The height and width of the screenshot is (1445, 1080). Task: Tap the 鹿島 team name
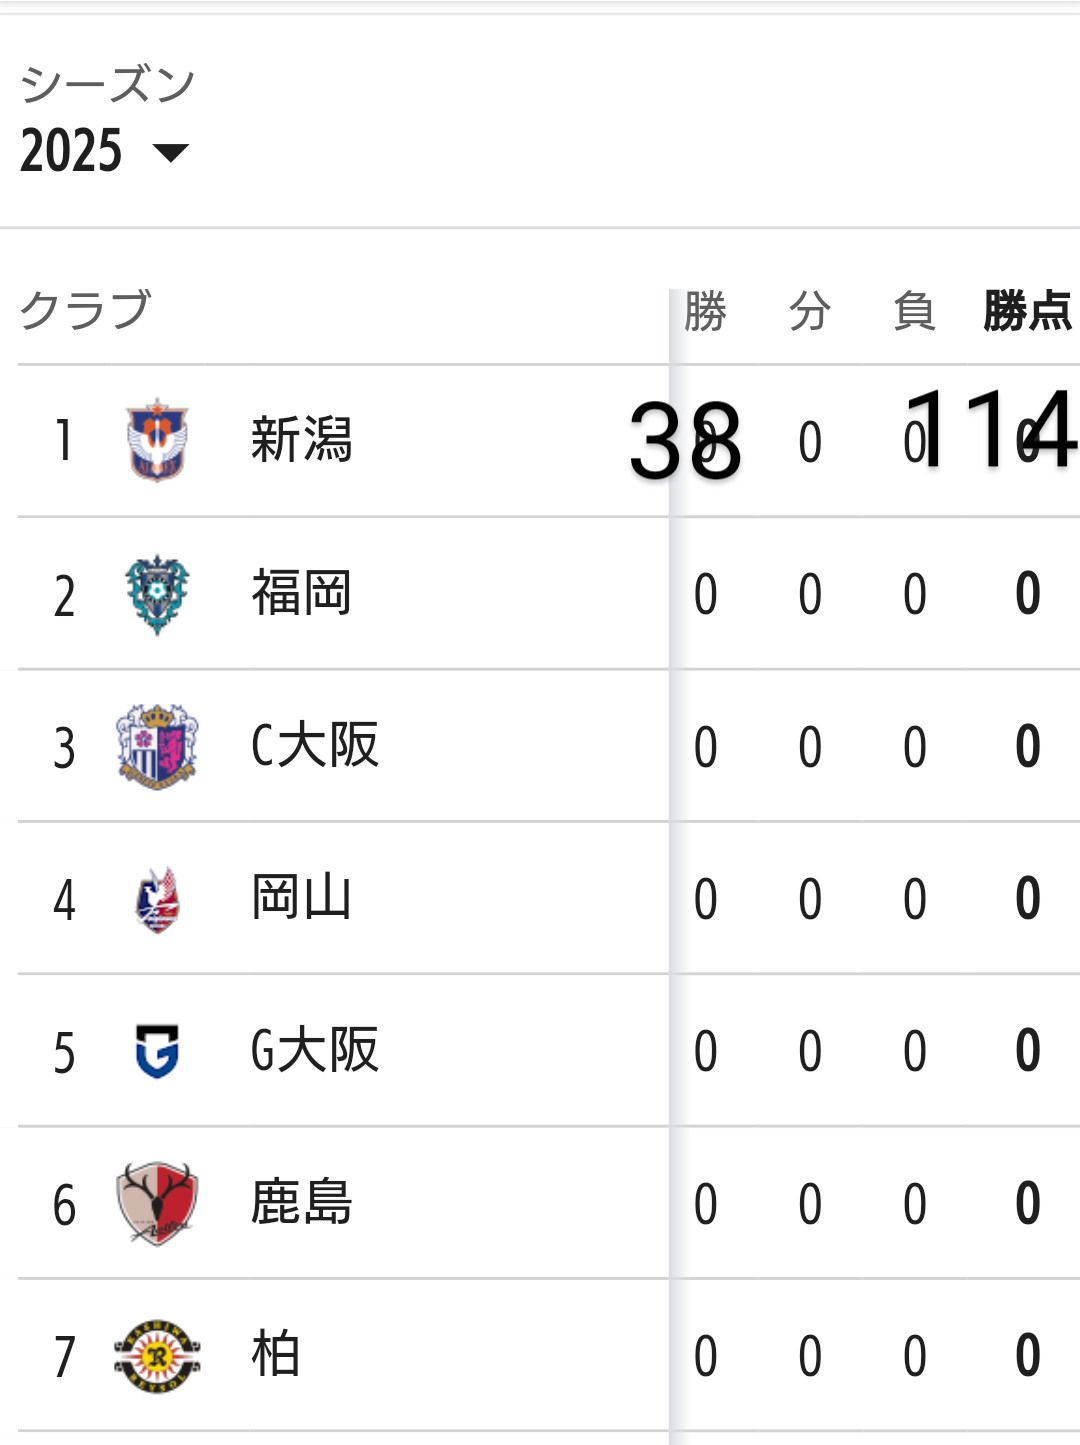tap(301, 1203)
